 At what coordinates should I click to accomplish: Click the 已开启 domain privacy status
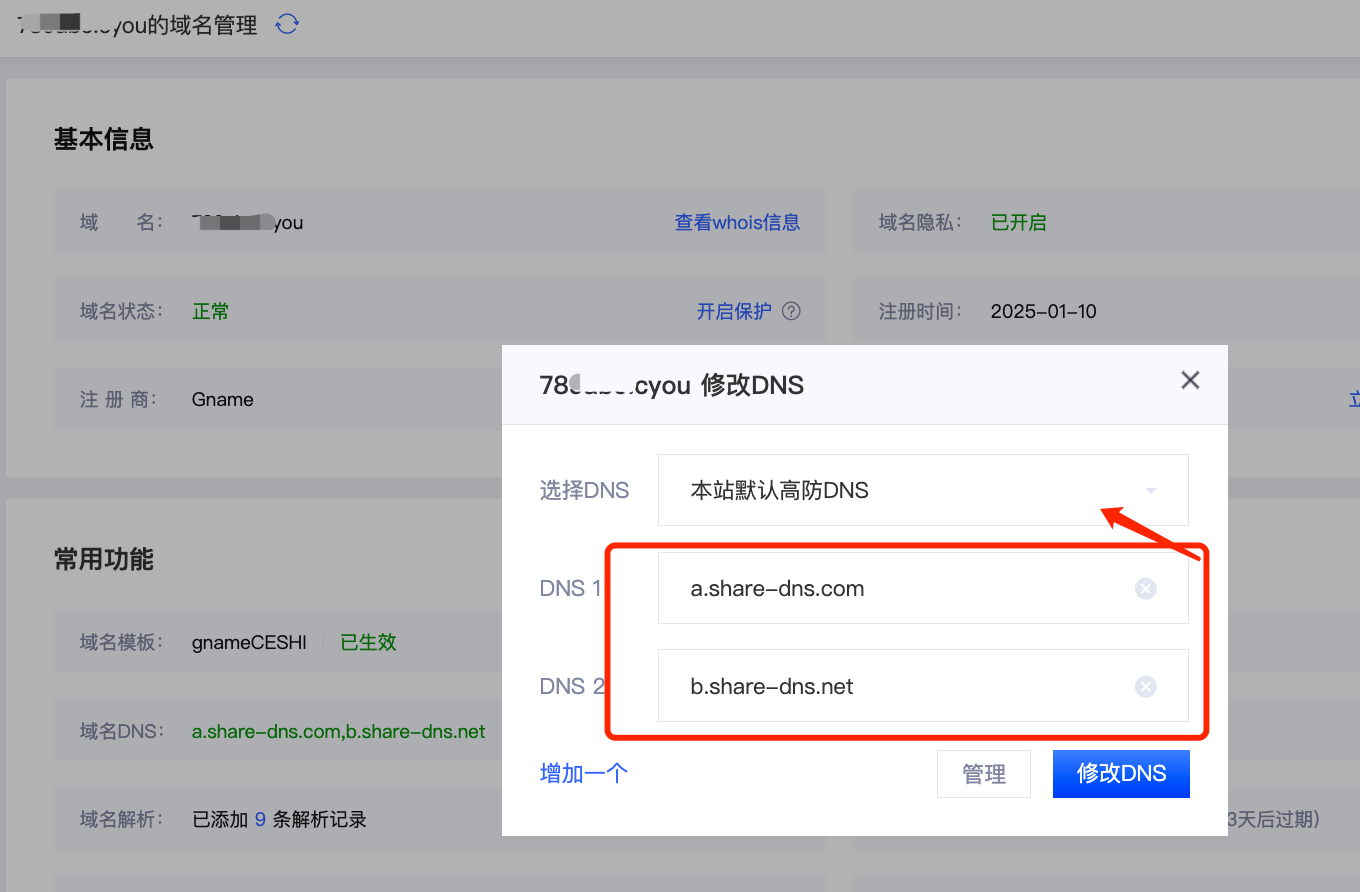pos(1018,222)
